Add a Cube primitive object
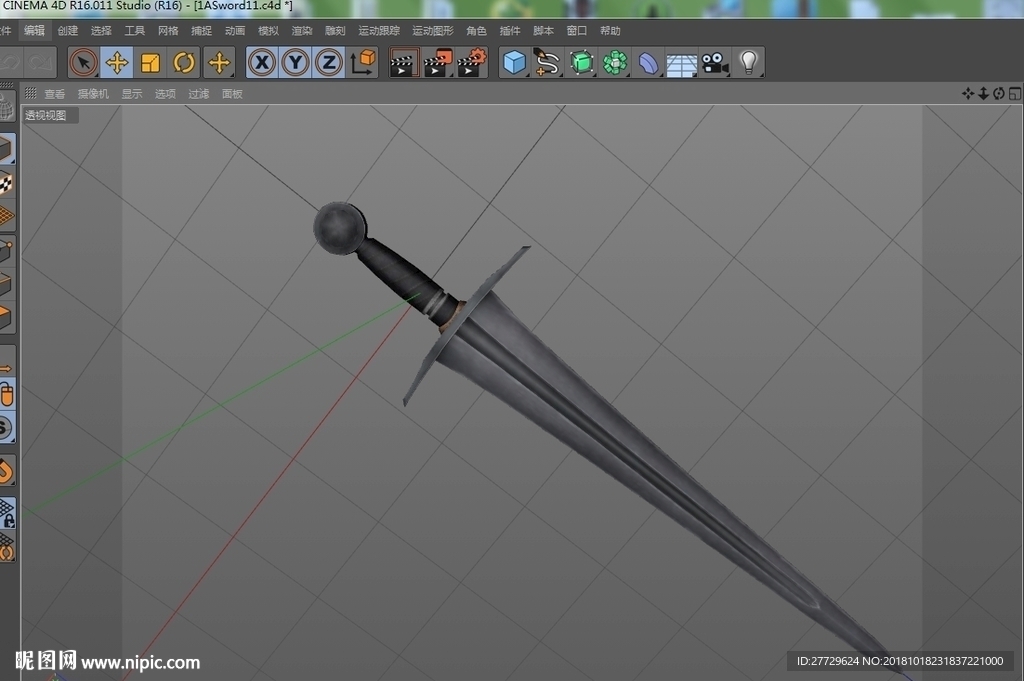Viewport: 1024px width, 681px height. [x=515, y=63]
